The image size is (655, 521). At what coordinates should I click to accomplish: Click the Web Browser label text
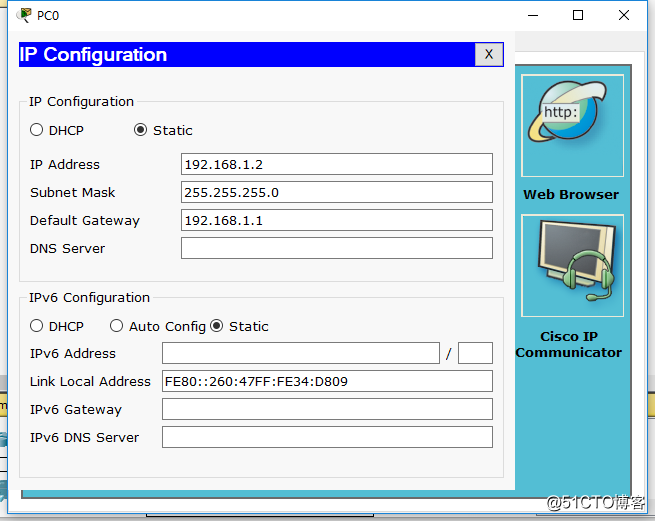click(x=571, y=194)
